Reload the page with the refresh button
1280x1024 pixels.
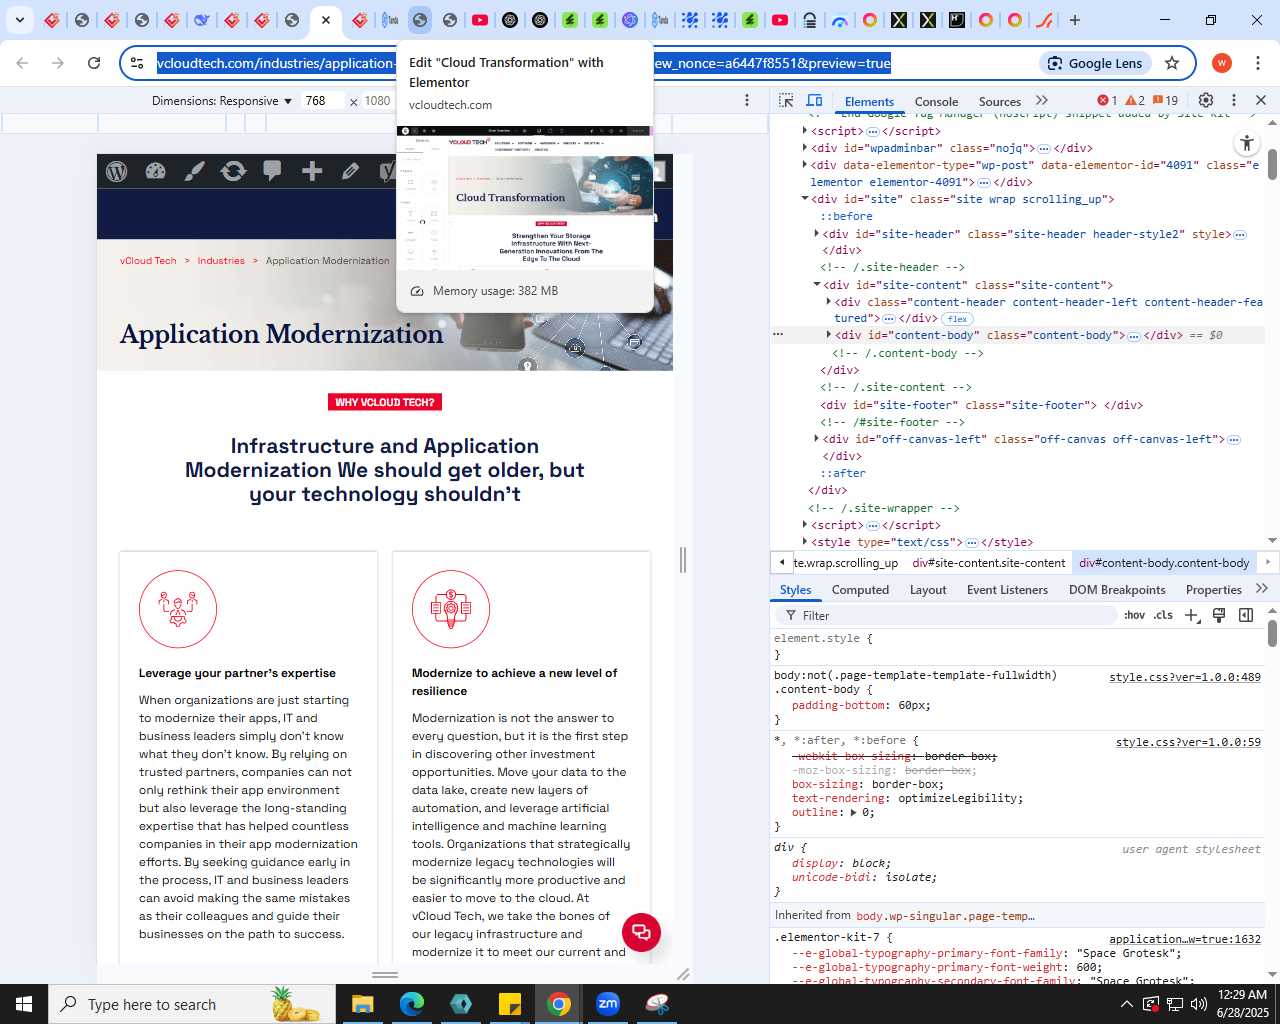point(94,63)
